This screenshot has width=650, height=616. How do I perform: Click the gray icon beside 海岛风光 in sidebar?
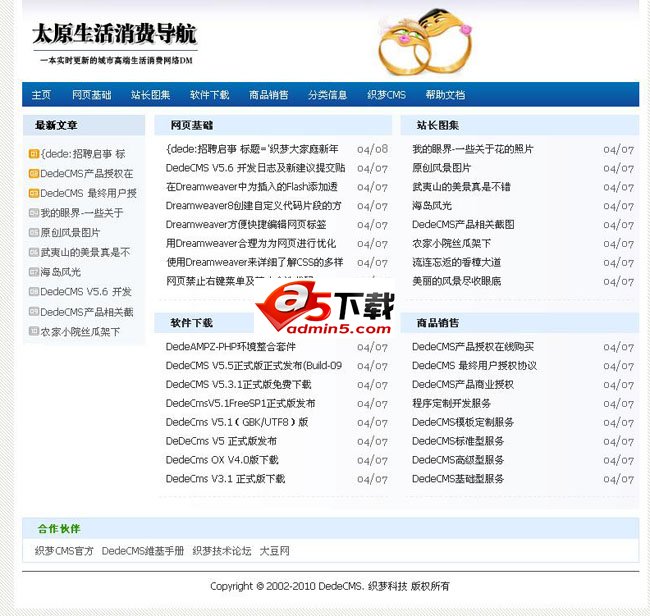[x=34, y=272]
